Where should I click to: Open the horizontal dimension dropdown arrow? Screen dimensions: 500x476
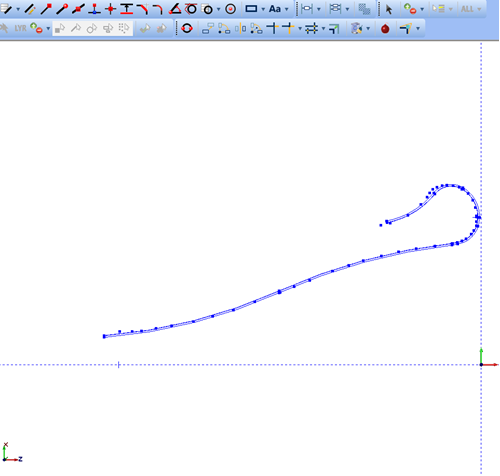click(319, 9)
